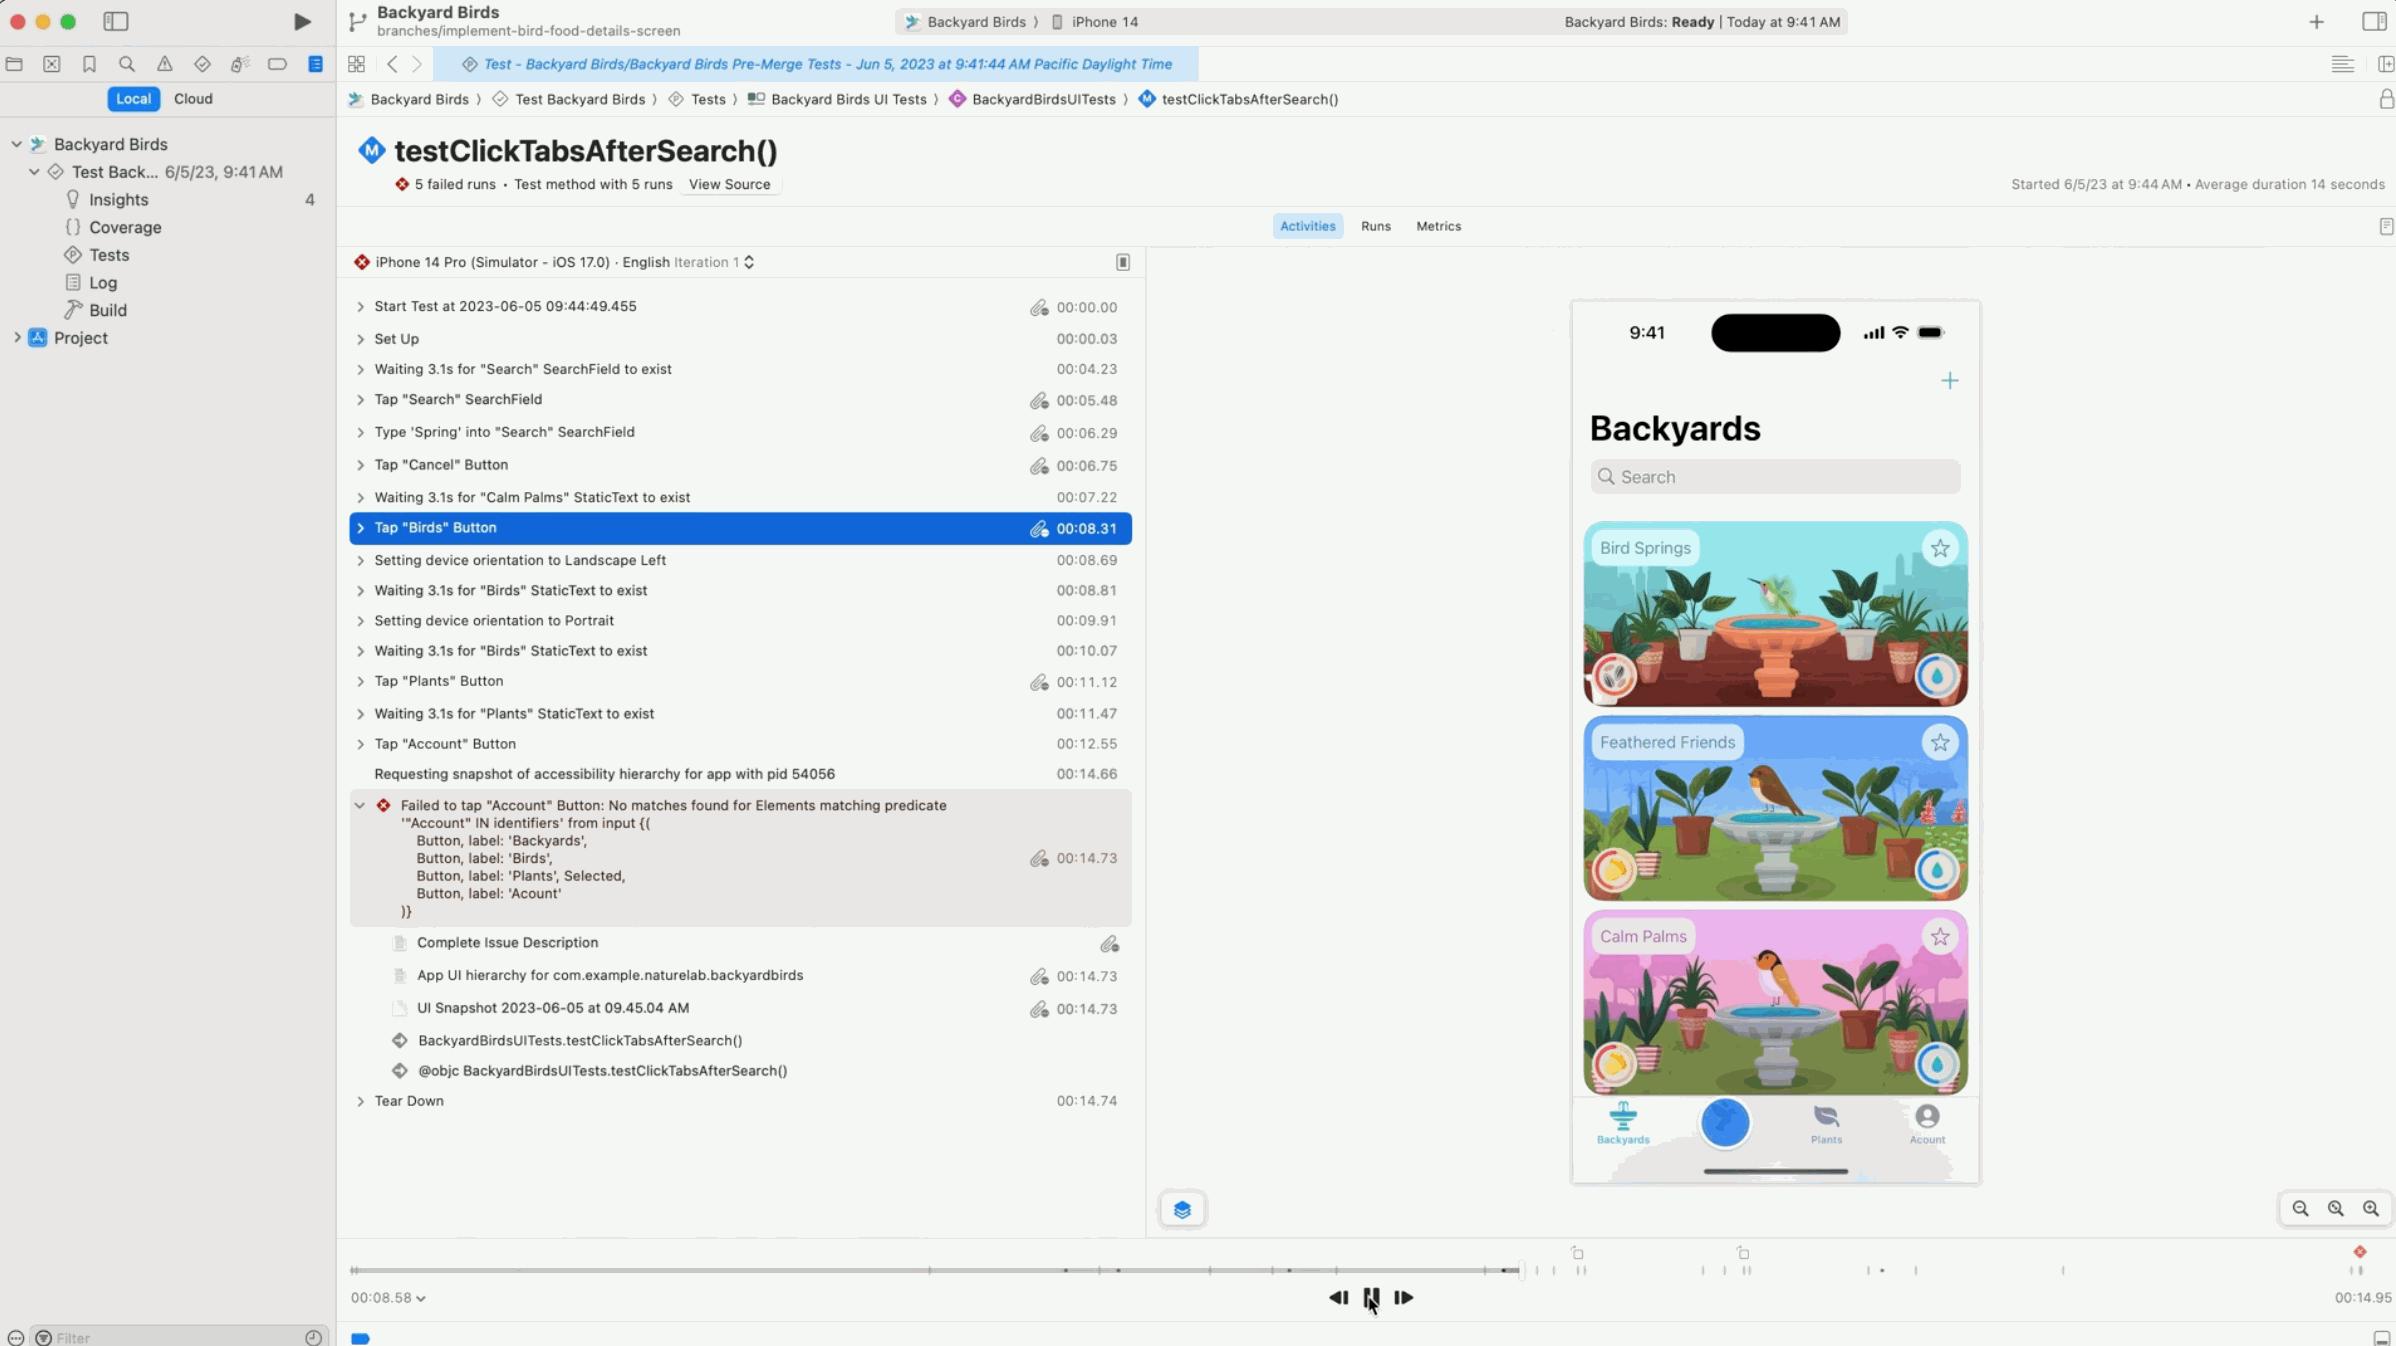Zoom in on the simulator screenshot

2371,1209
